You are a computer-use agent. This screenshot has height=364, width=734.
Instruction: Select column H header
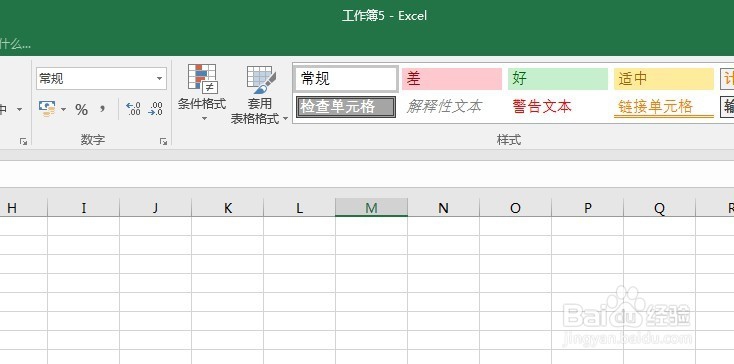point(23,207)
